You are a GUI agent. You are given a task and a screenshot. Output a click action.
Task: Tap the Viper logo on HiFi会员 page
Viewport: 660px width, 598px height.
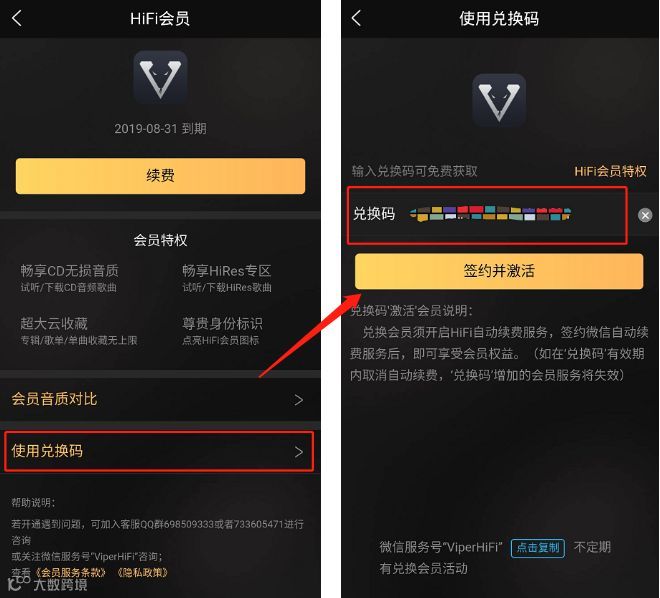point(160,77)
